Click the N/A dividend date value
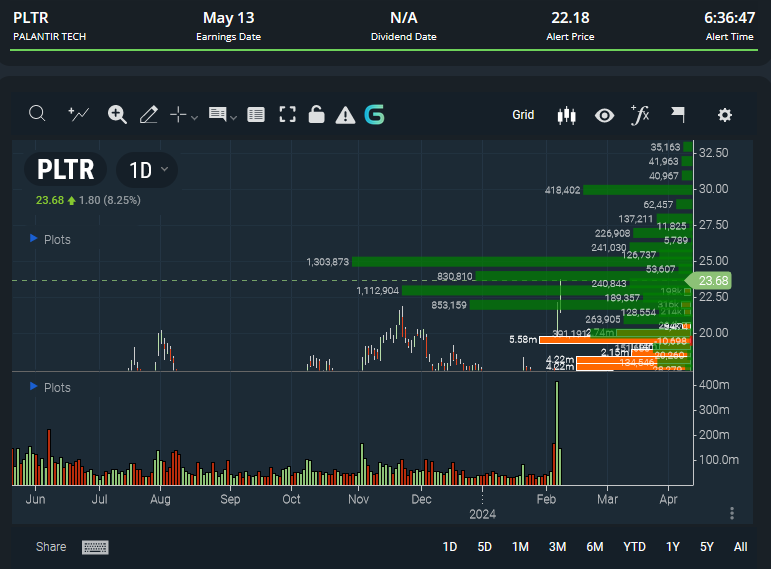 [404, 18]
